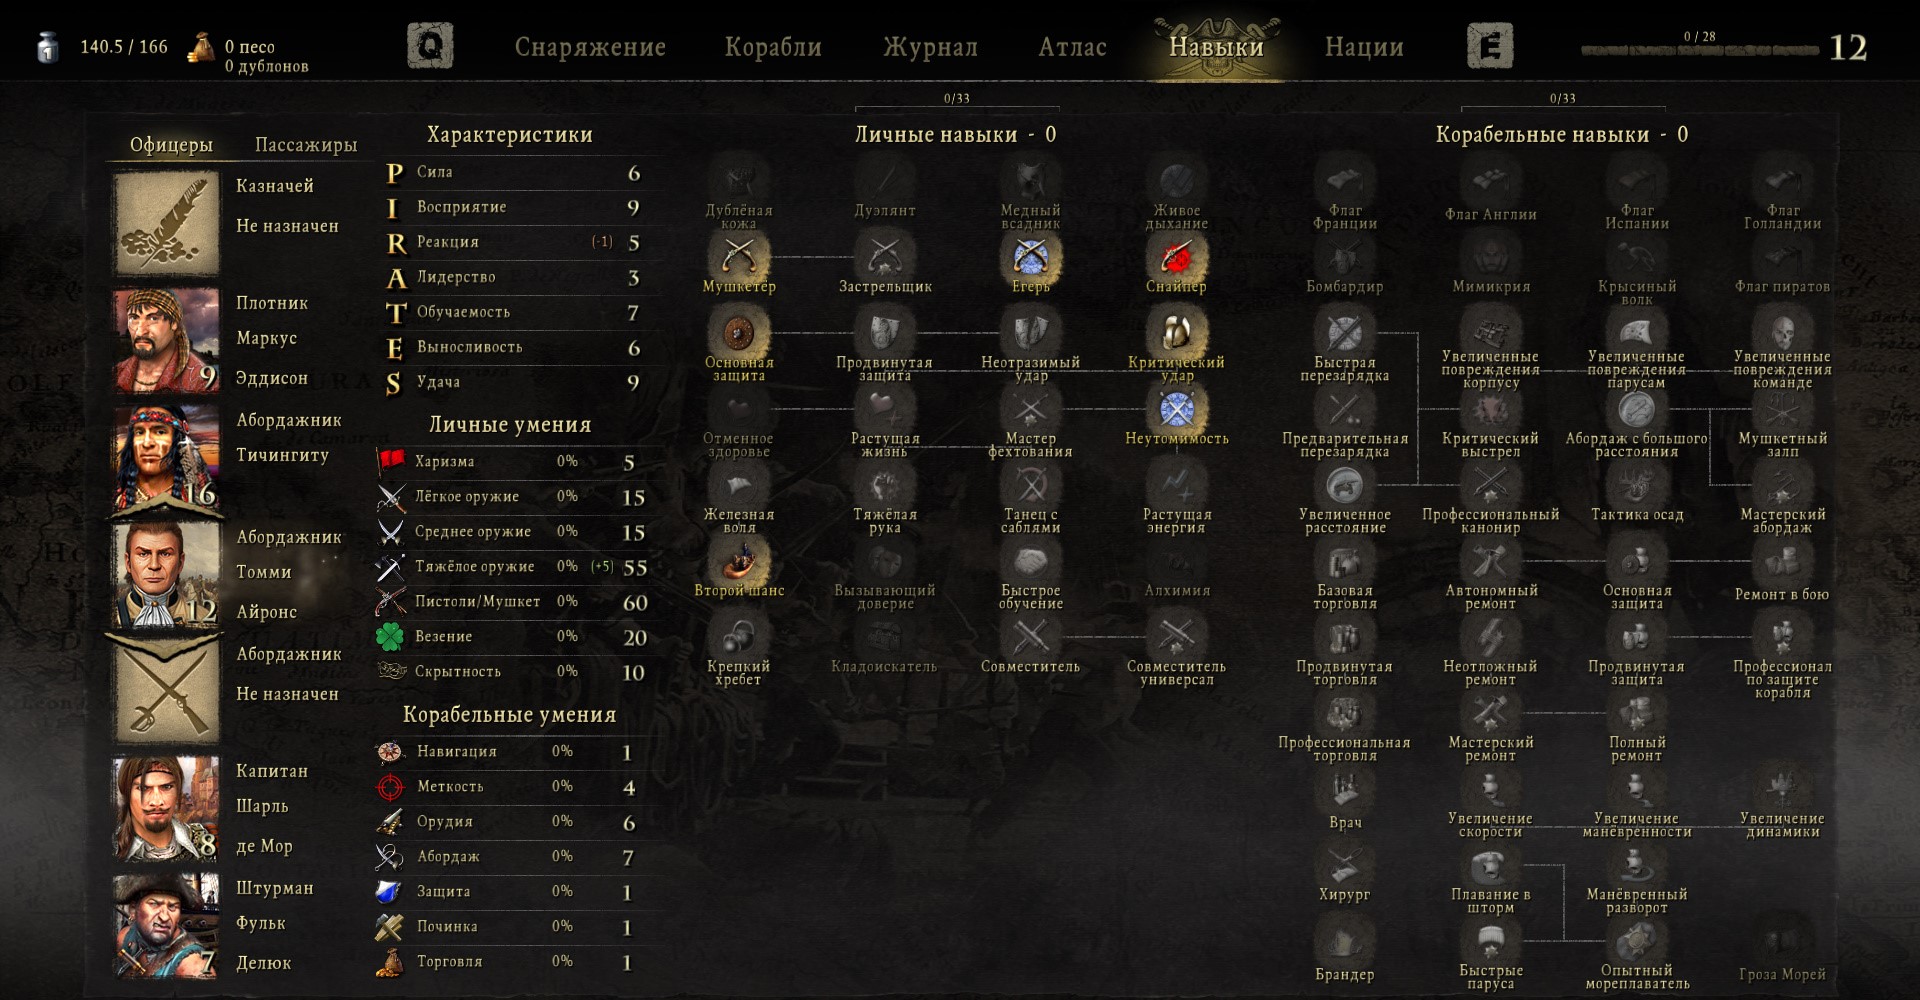
Task: Click the Второй шанс skill icon
Action: pos(739,561)
